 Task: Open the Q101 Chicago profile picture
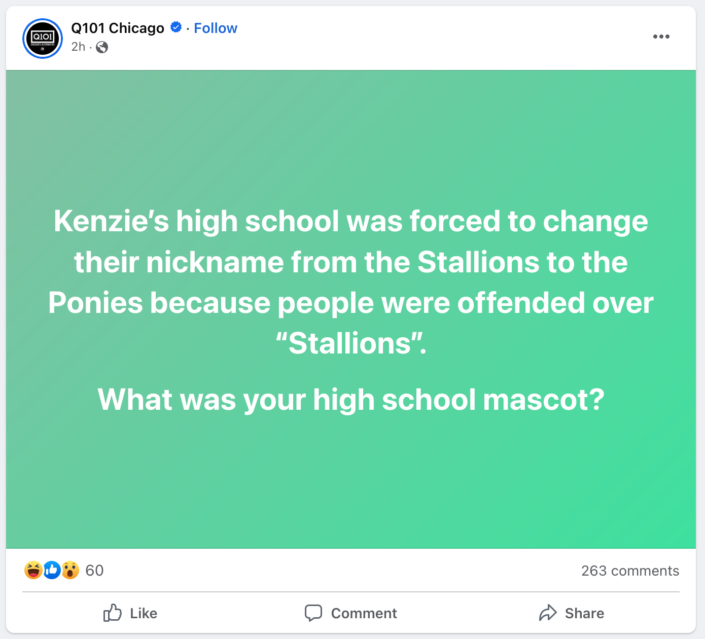coord(43,37)
